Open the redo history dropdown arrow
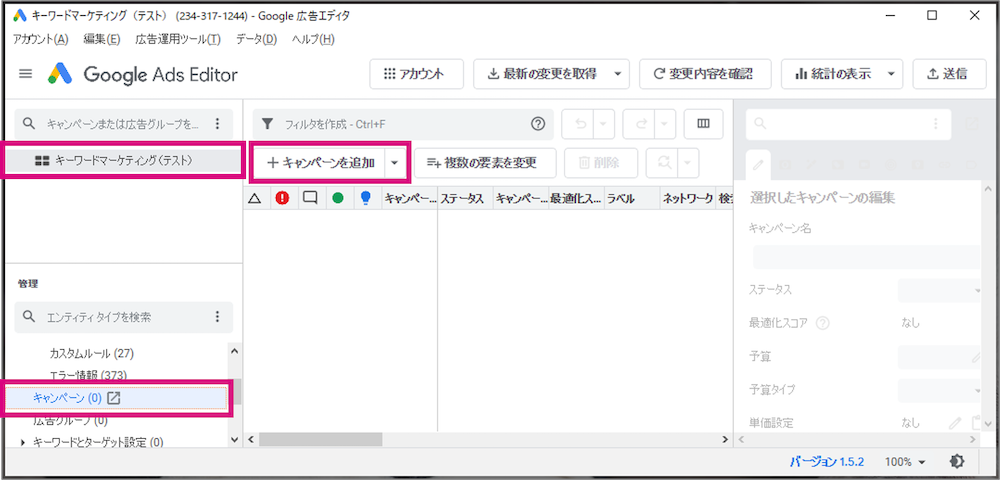Image resolution: width=1000 pixels, height=480 pixels. 665,124
